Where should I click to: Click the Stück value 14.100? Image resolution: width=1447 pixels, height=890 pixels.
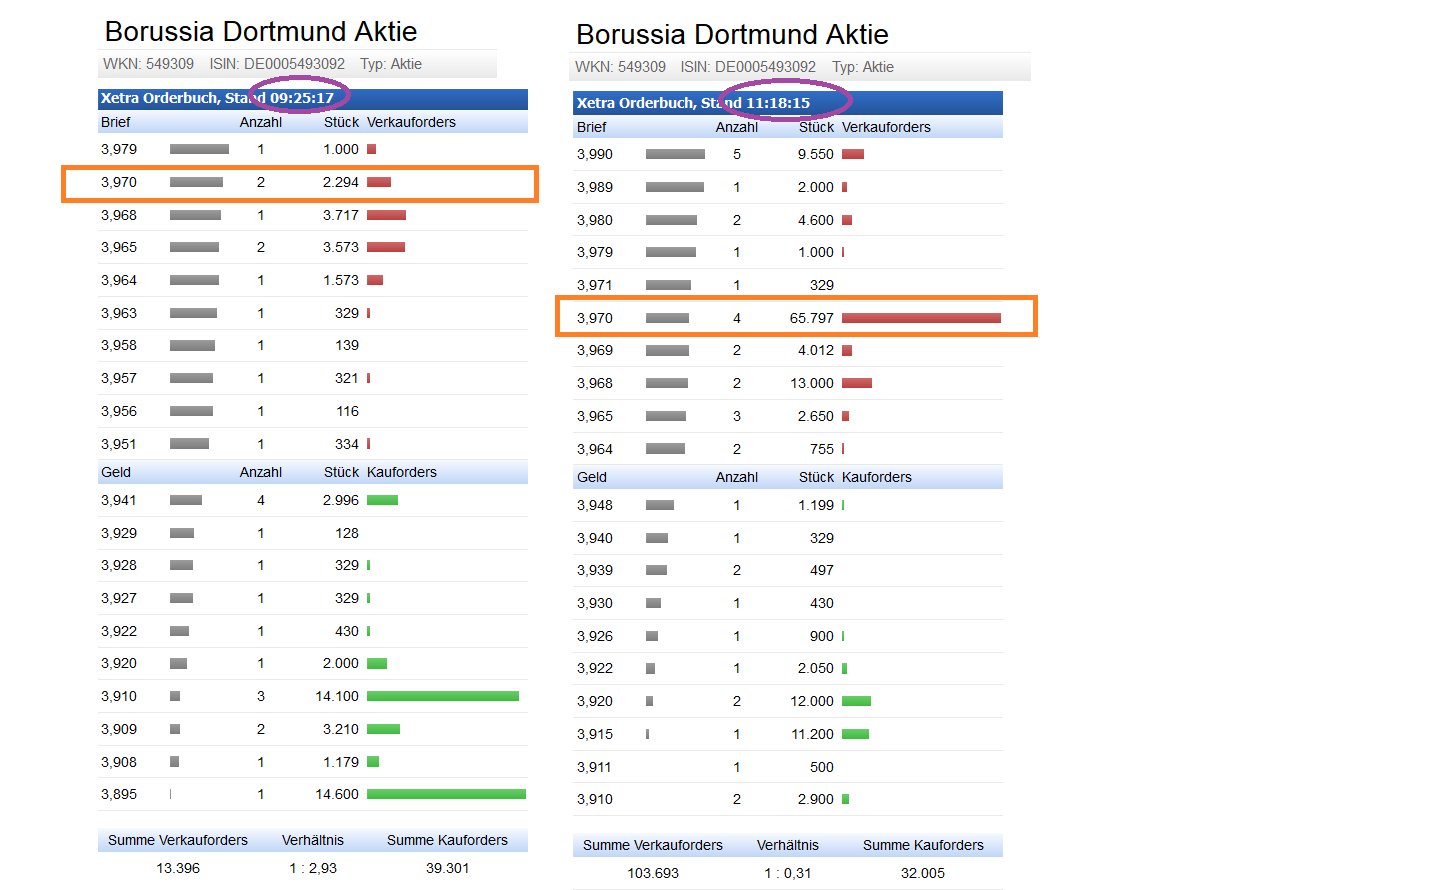pos(337,696)
